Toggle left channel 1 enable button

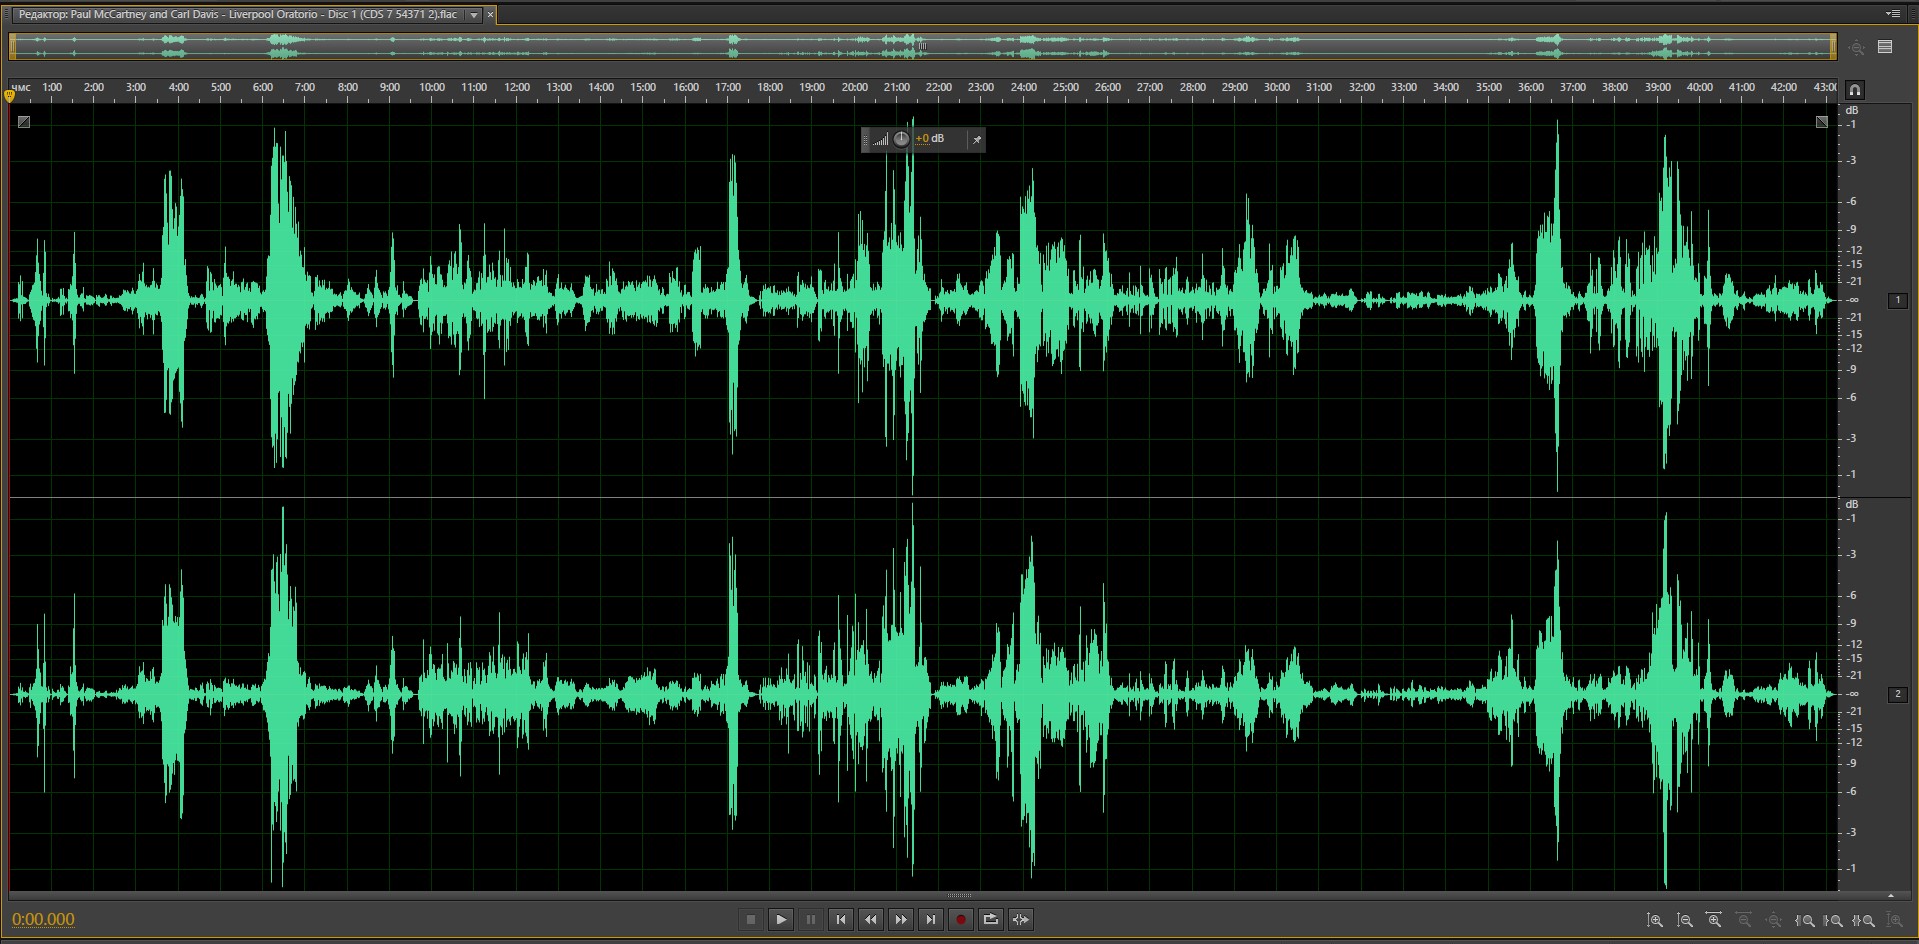point(1897,300)
